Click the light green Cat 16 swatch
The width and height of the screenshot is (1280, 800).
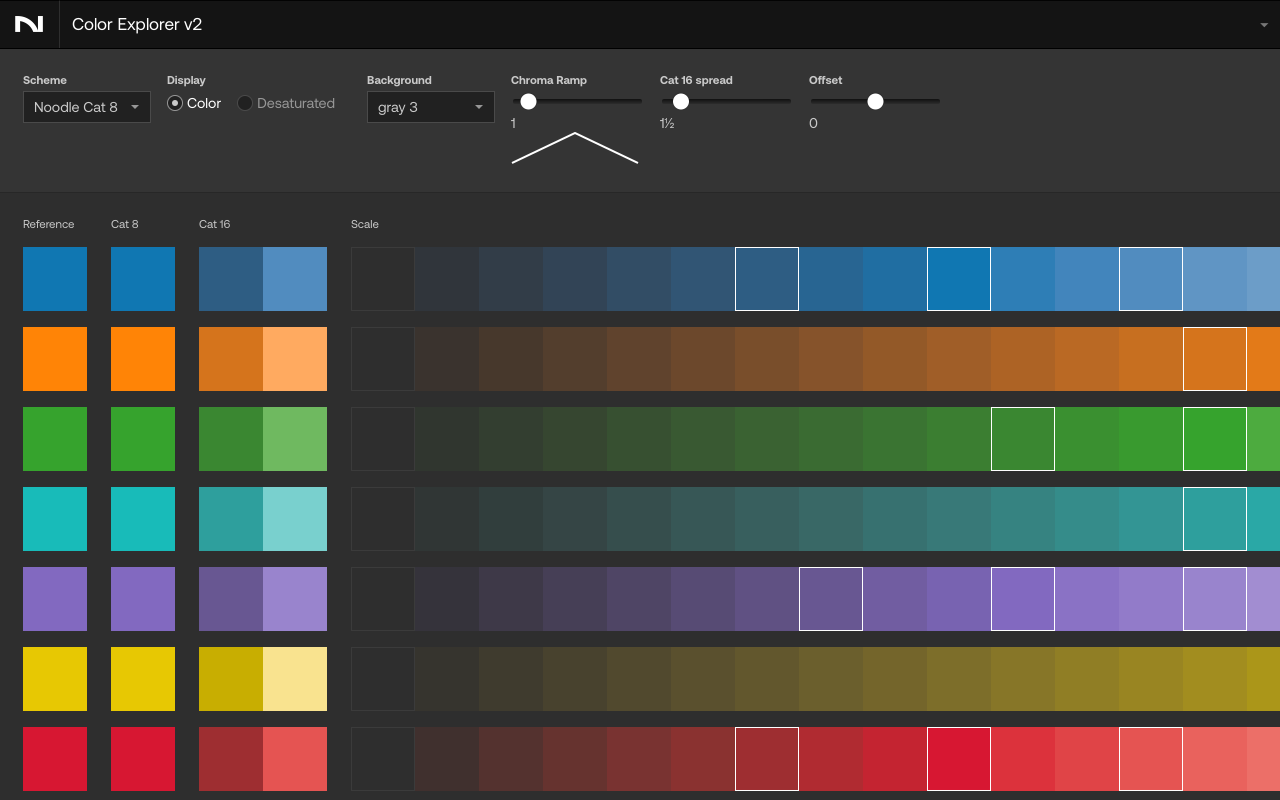click(x=295, y=439)
